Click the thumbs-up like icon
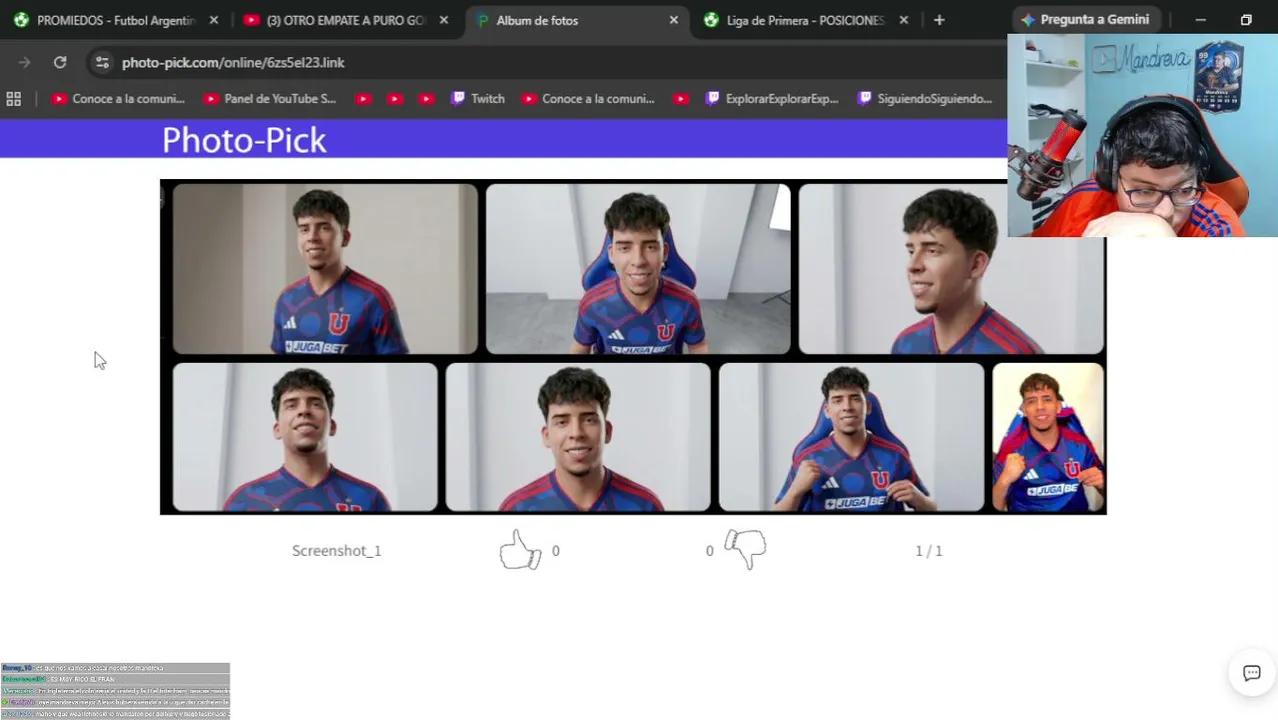The width and height of the screenshot is (1278, 720). 520,550
